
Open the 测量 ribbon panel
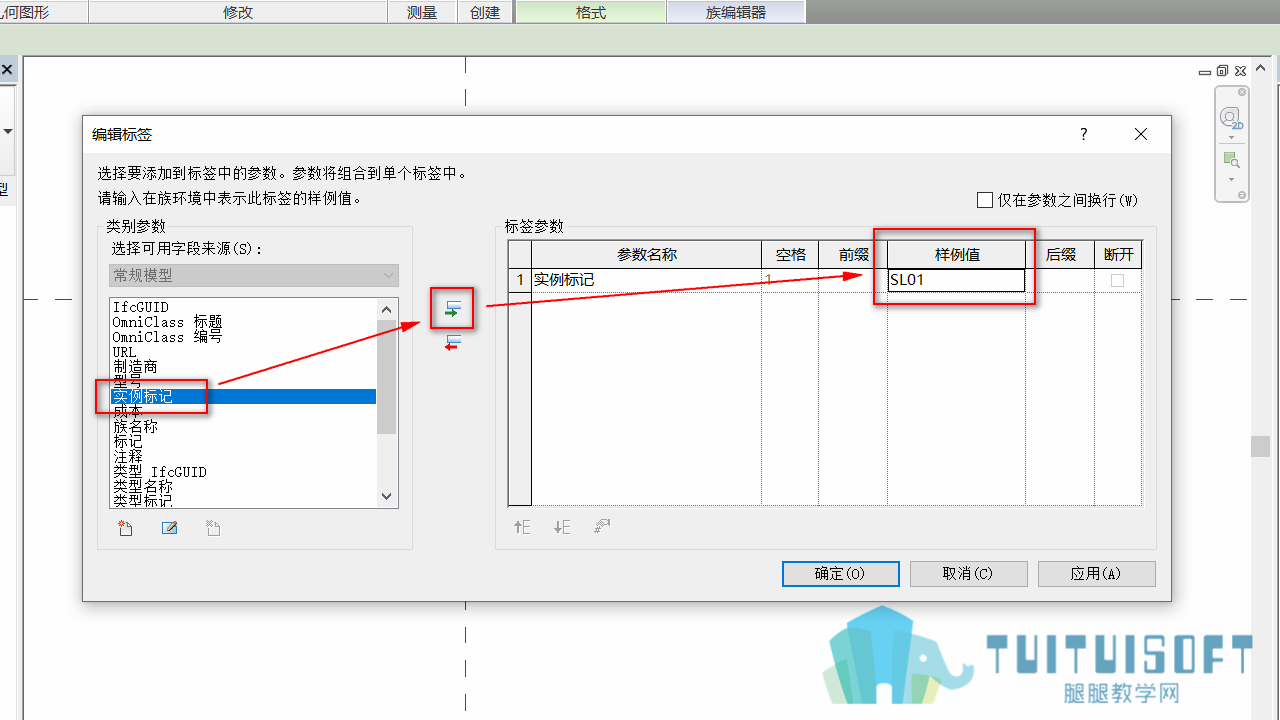point(422,12)
